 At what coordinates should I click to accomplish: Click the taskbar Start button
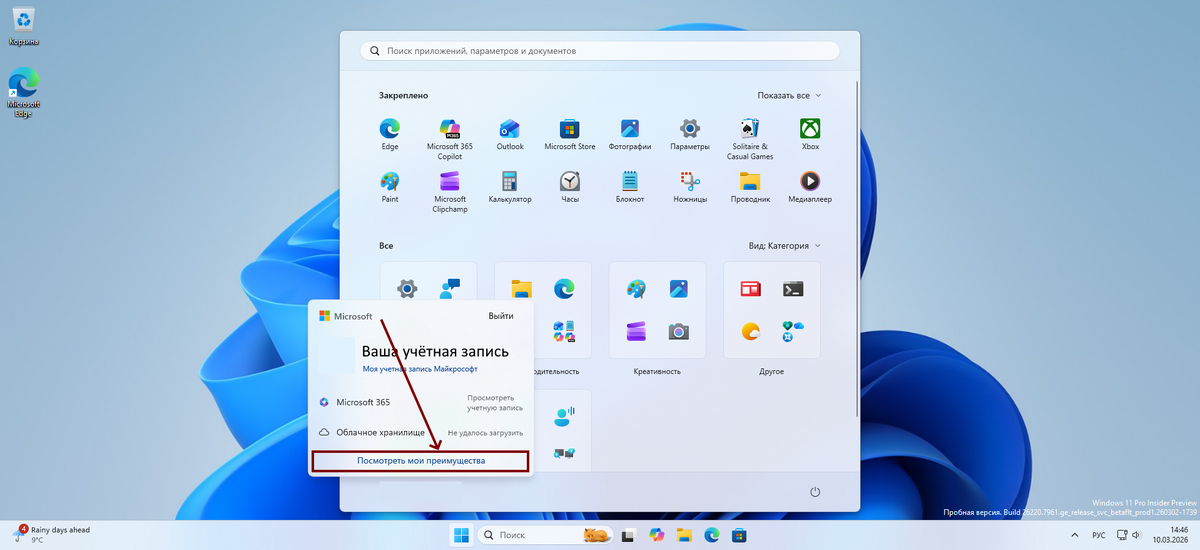click(462, 535)
